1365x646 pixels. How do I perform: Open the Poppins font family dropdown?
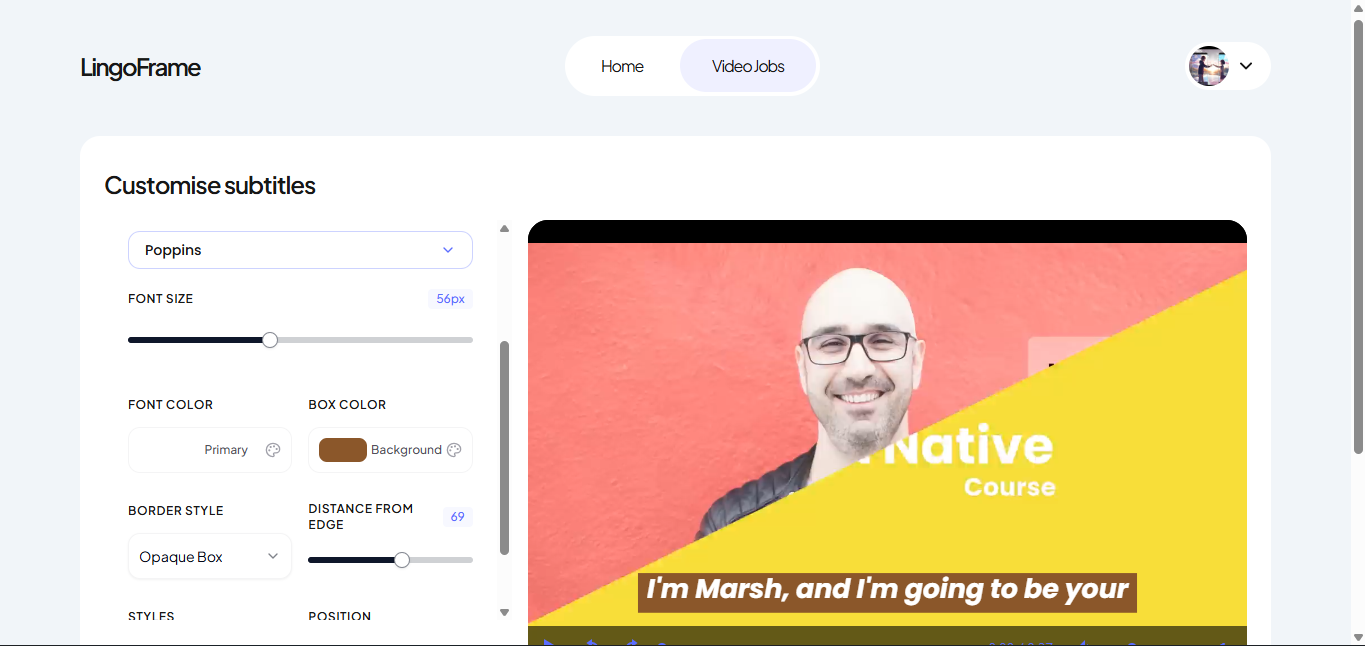pos(300,250)
